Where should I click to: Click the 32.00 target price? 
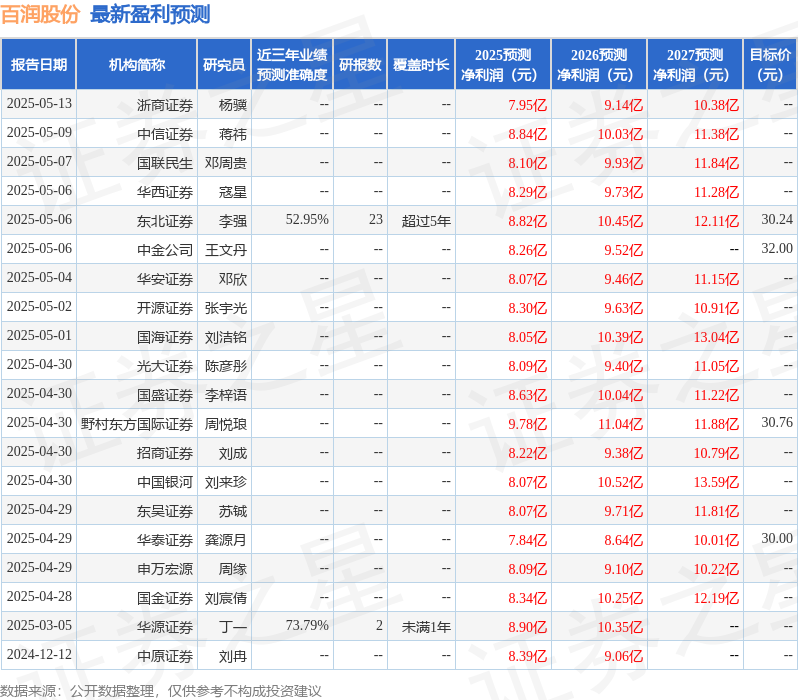click(x=777, y=248)
